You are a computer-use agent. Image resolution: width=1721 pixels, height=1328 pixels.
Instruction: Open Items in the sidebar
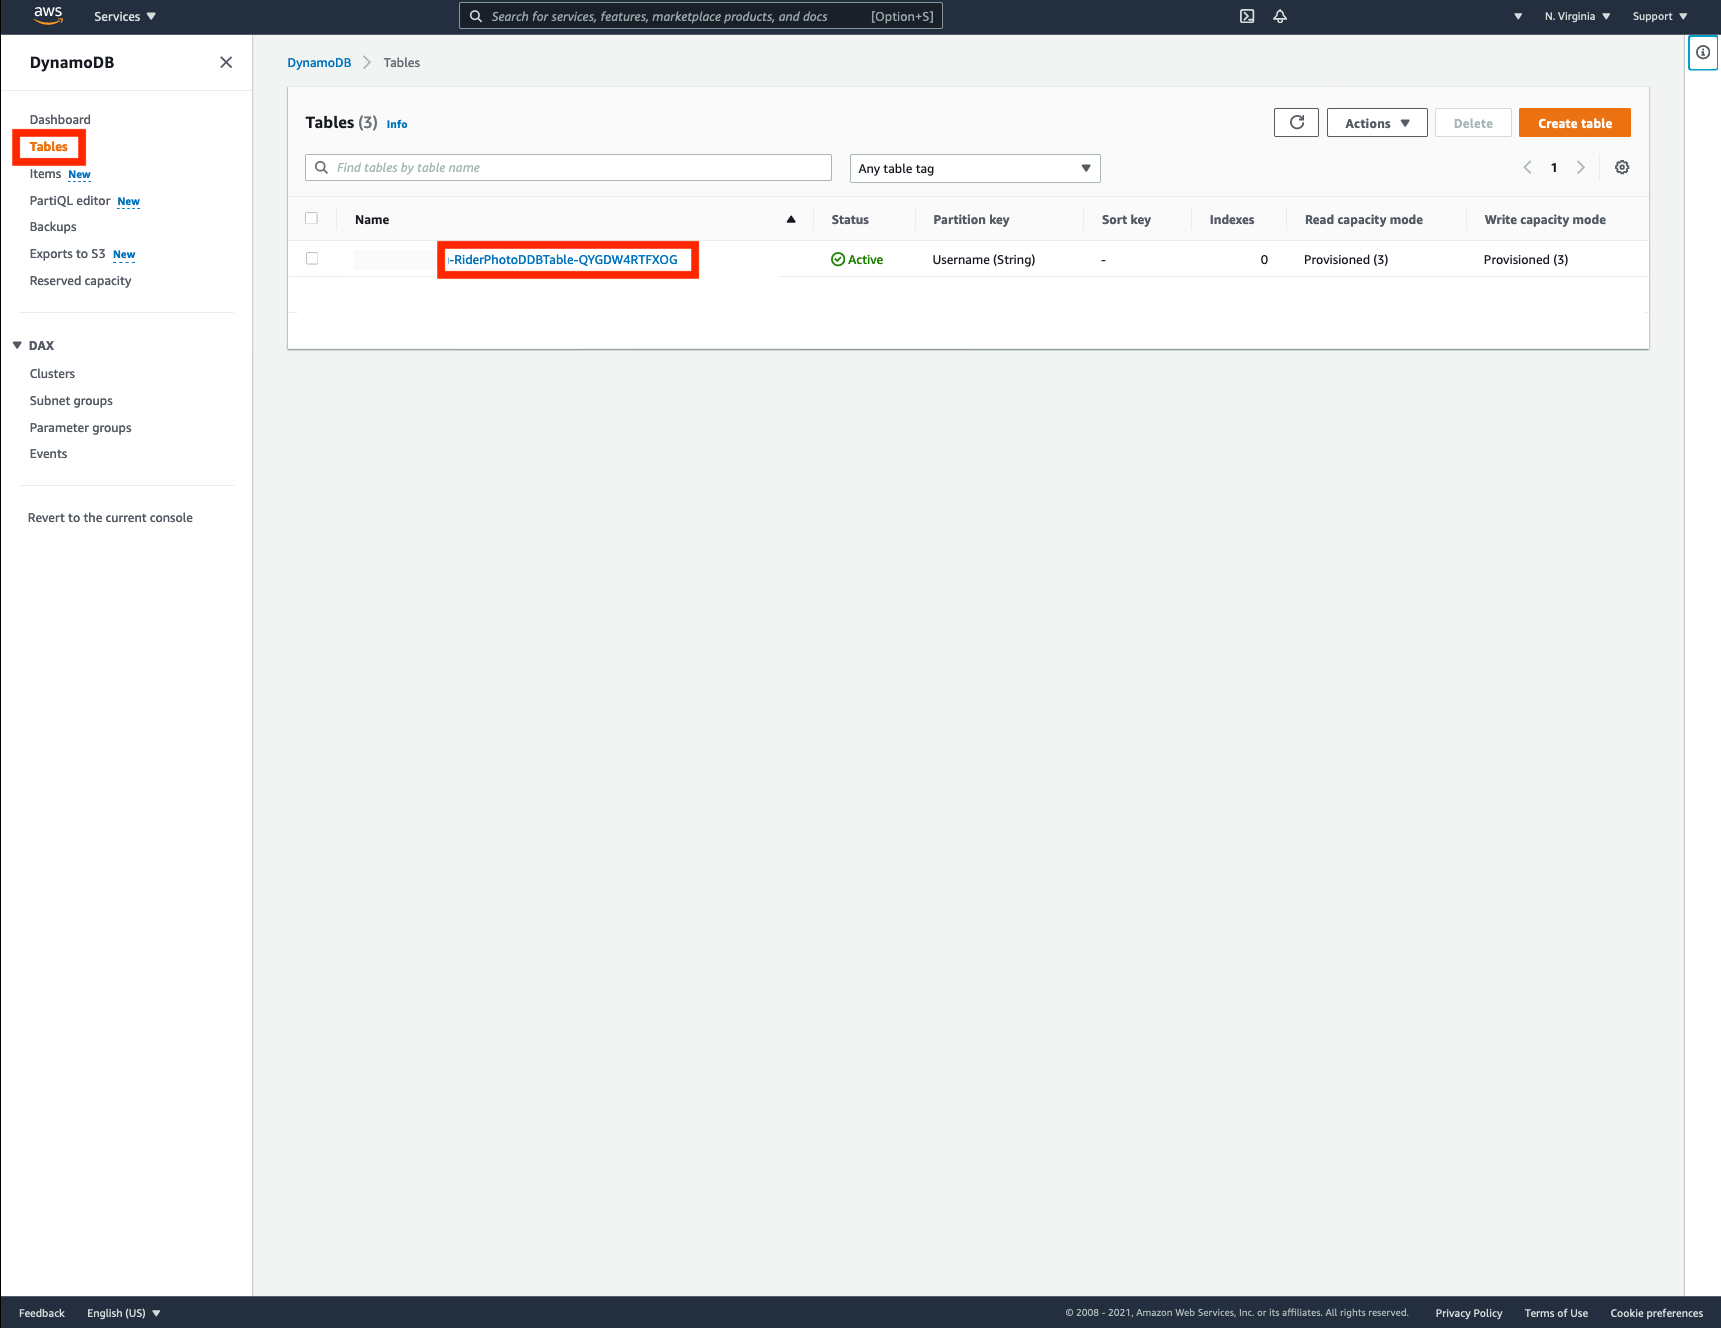pos(45,173)
